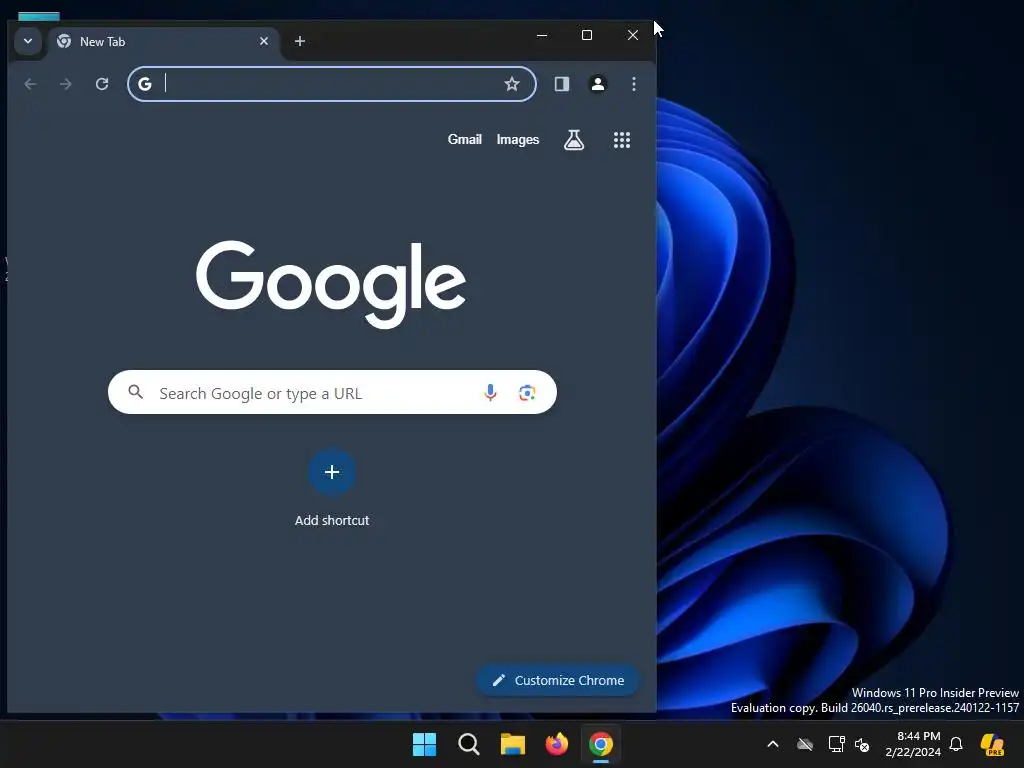Open the notifications bell

[956, 744]
